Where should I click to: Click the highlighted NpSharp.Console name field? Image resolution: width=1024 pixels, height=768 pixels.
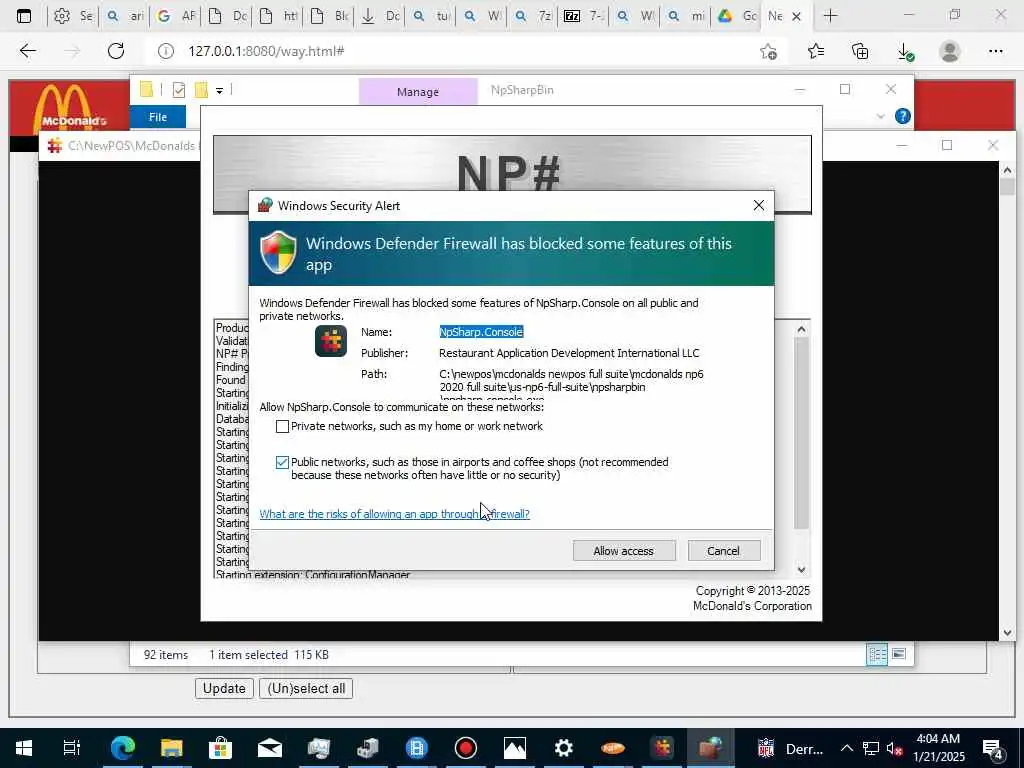coord(481,332)
